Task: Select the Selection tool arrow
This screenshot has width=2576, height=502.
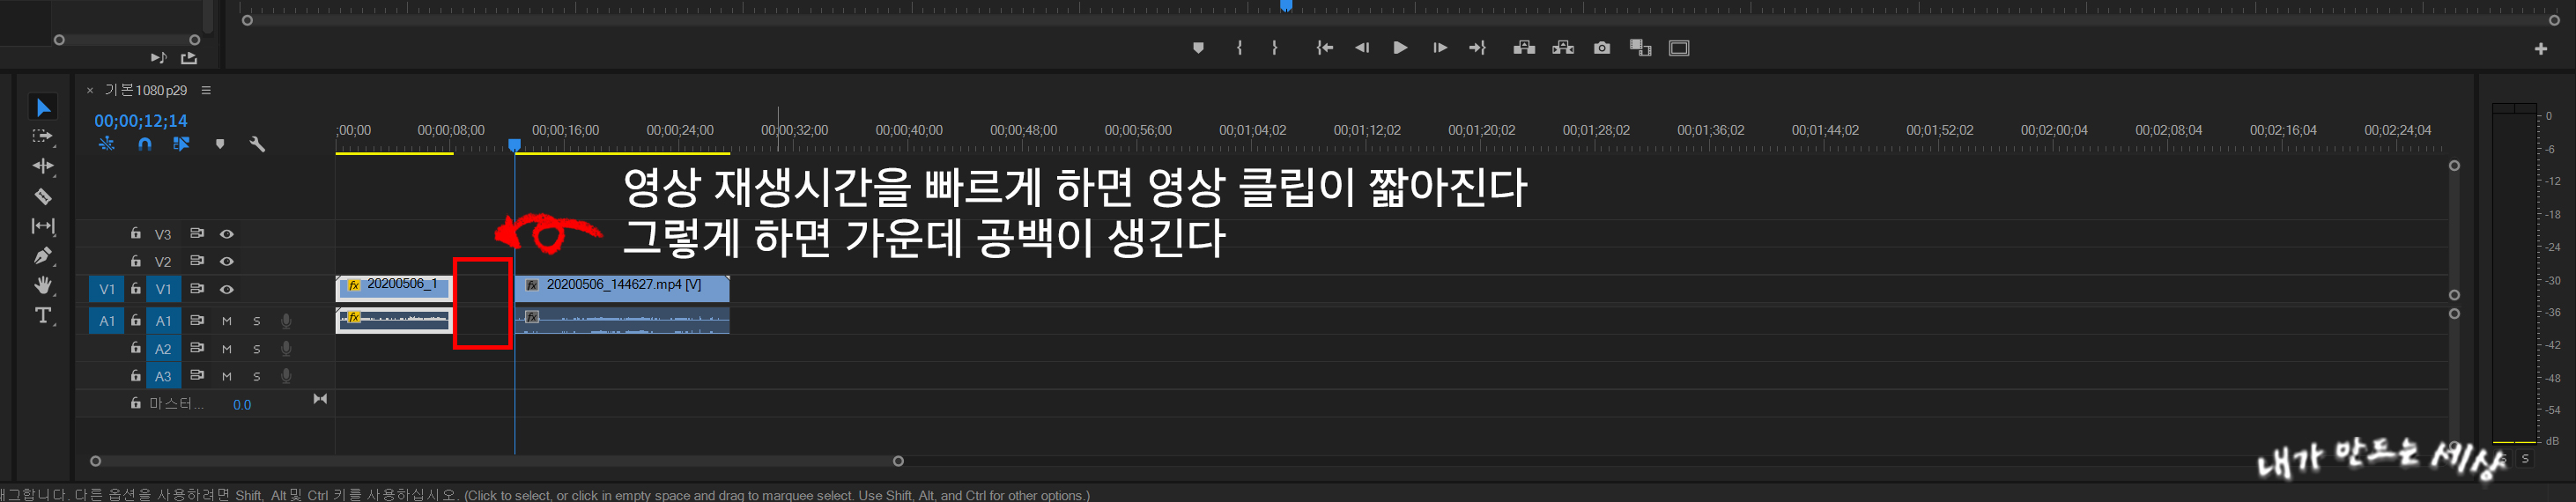Action: (x=43, y=107)
